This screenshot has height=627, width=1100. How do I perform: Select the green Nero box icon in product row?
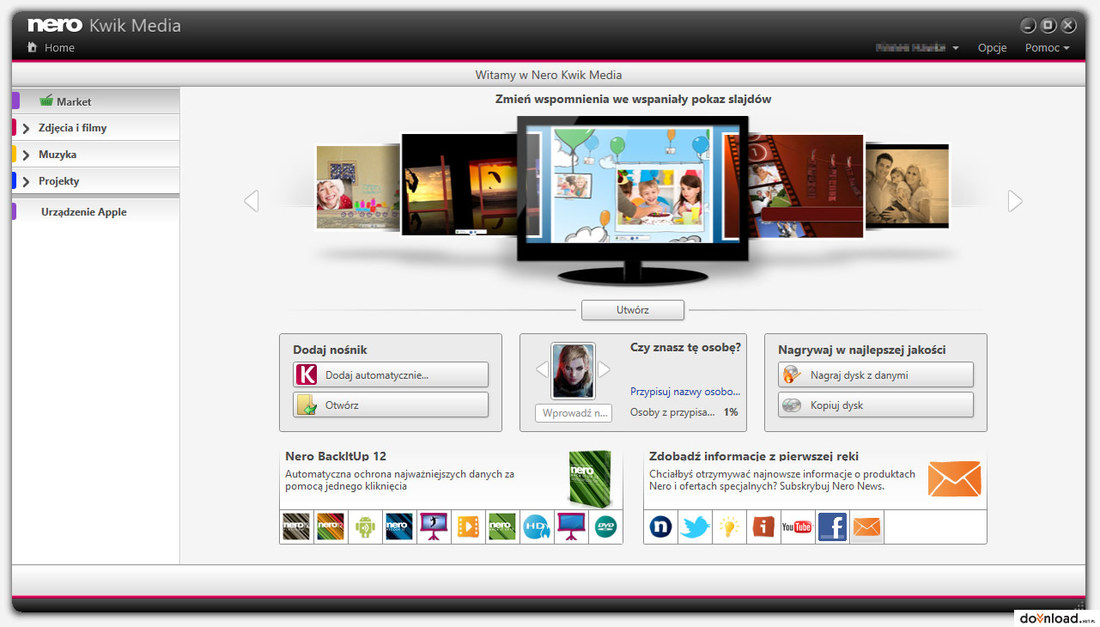(502, 526)
